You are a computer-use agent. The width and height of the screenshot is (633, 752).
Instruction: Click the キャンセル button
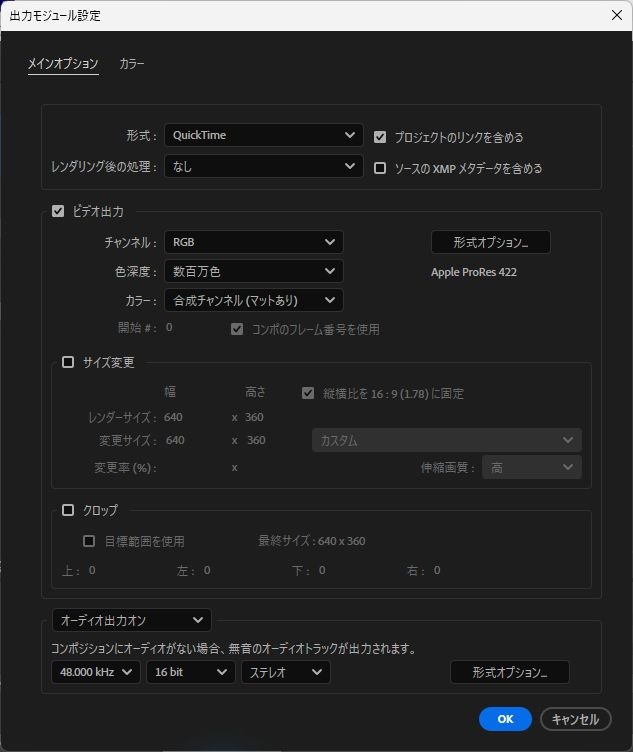coord(575,719)
